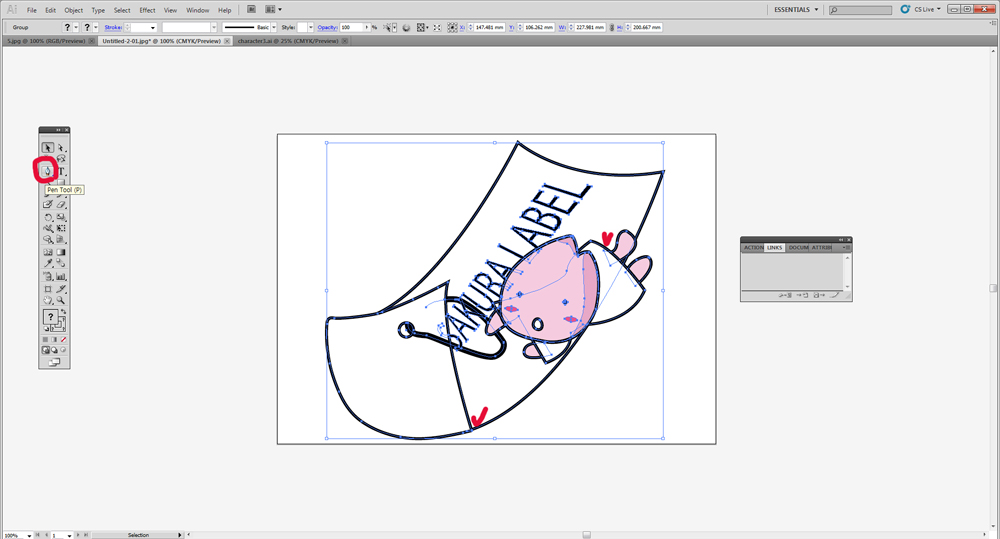Open the Object menu
Viewport: 1000px width, 539px height.
pos(73,10)
